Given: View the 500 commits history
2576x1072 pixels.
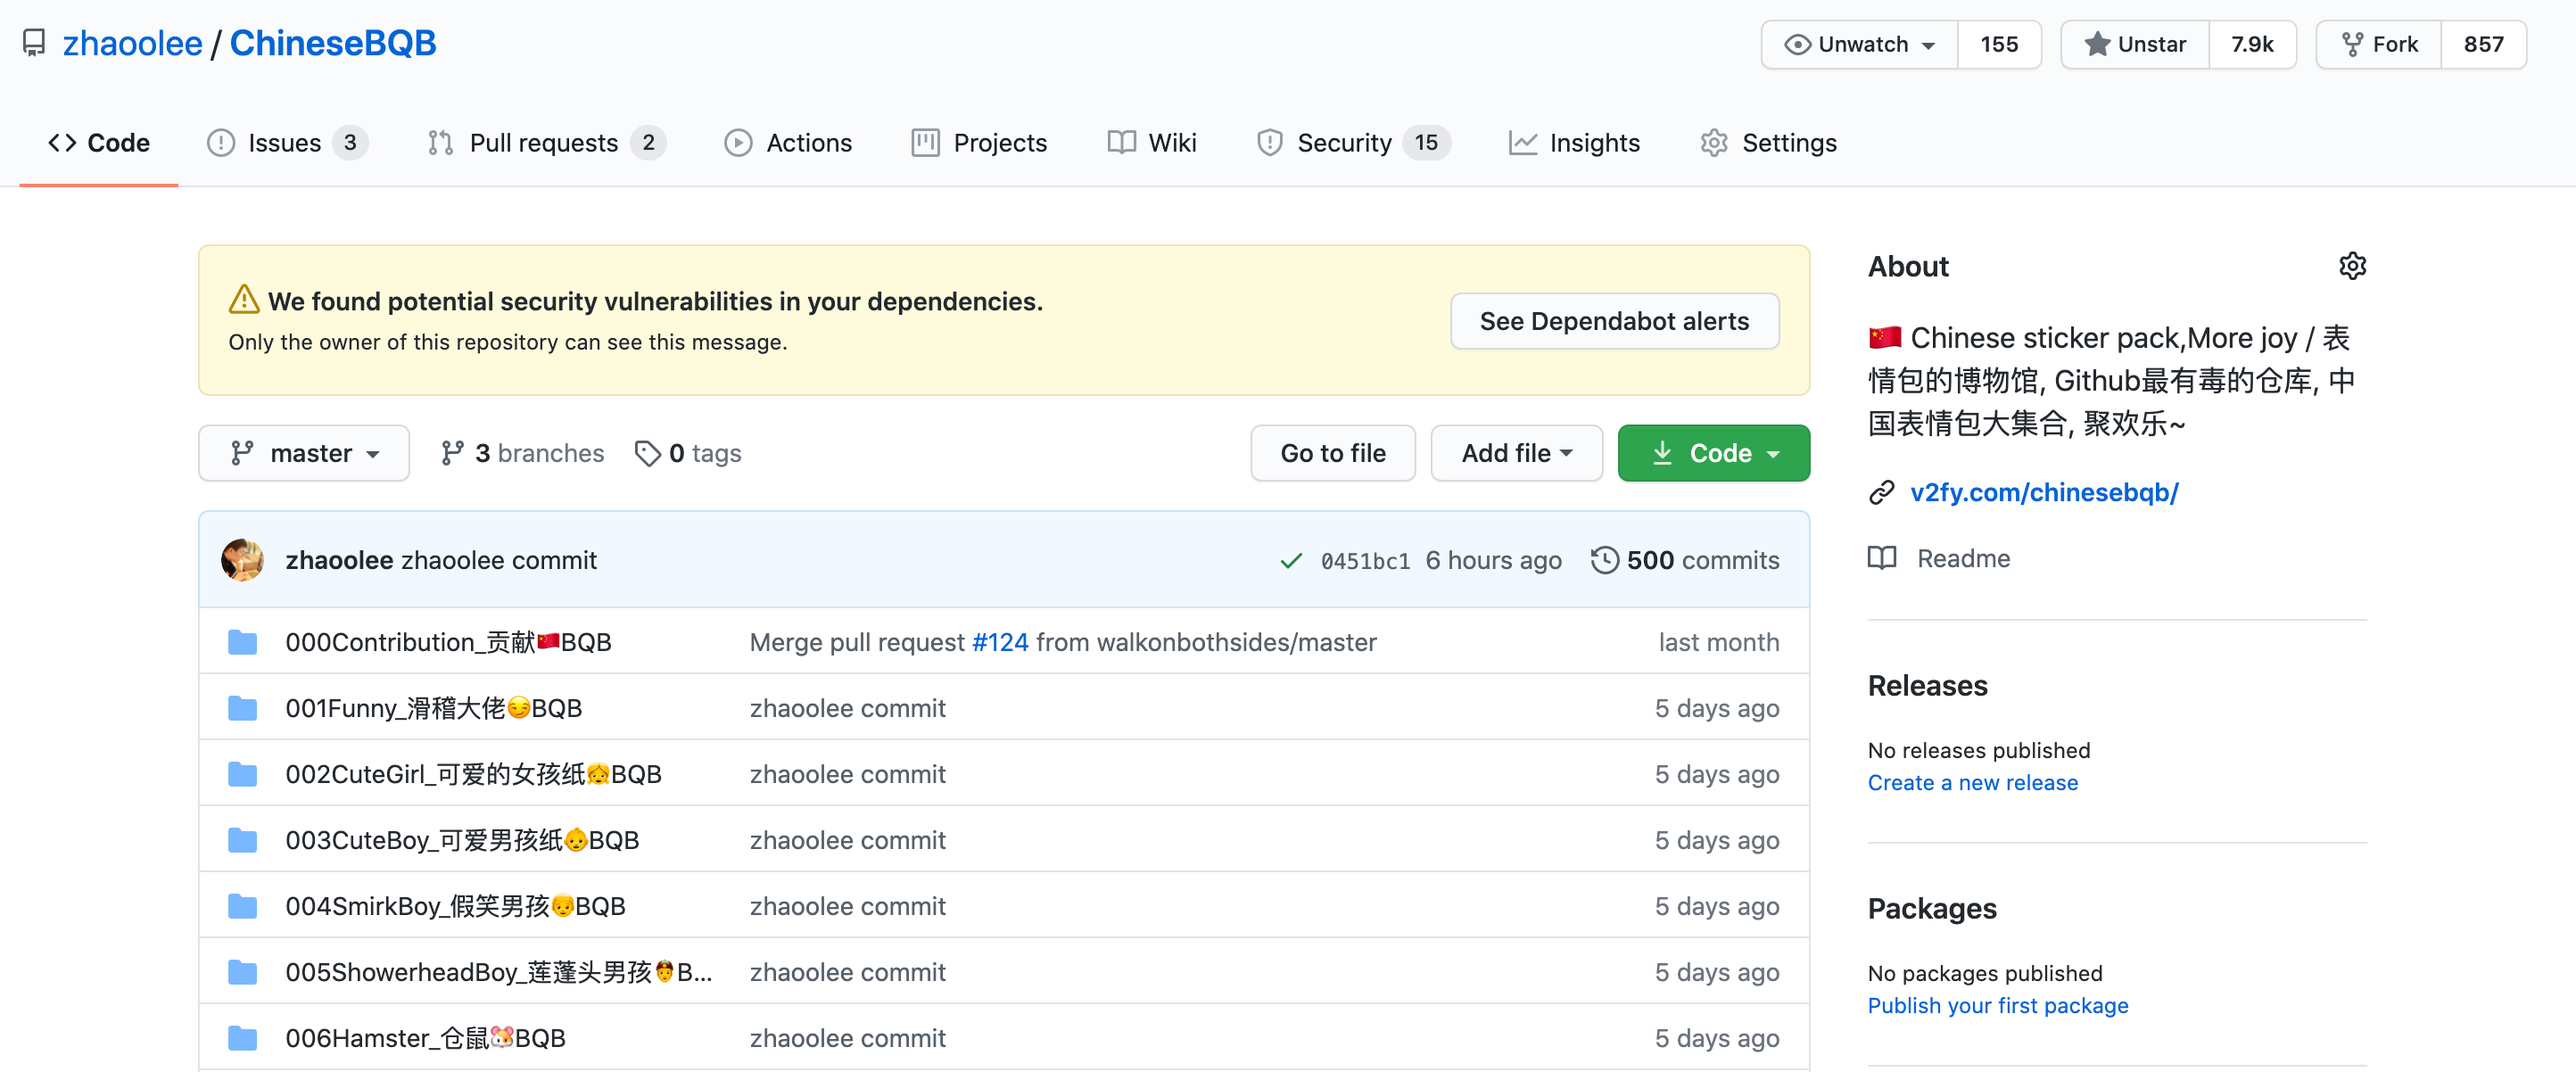Looking at the screenshot, I should click(x=1686, y=560).
